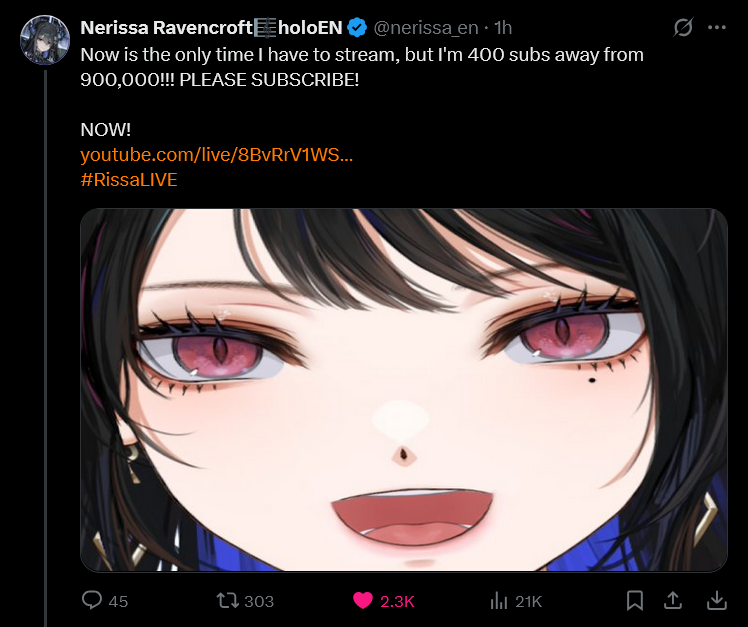Click the @nerissa_en handle
Image resolution: width=748 pixels, height=627 pixels.
426,28
